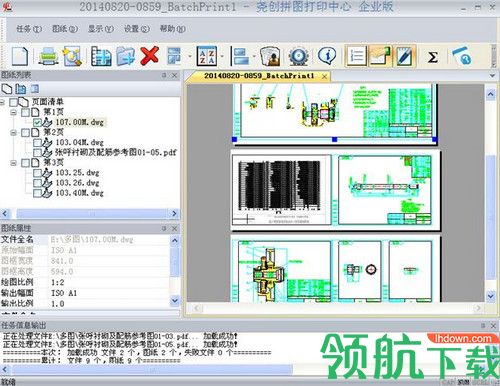The height and width of the screenshot is (386, 500).
Task: Open the 任务(T) menu
Action: point(29,29)
